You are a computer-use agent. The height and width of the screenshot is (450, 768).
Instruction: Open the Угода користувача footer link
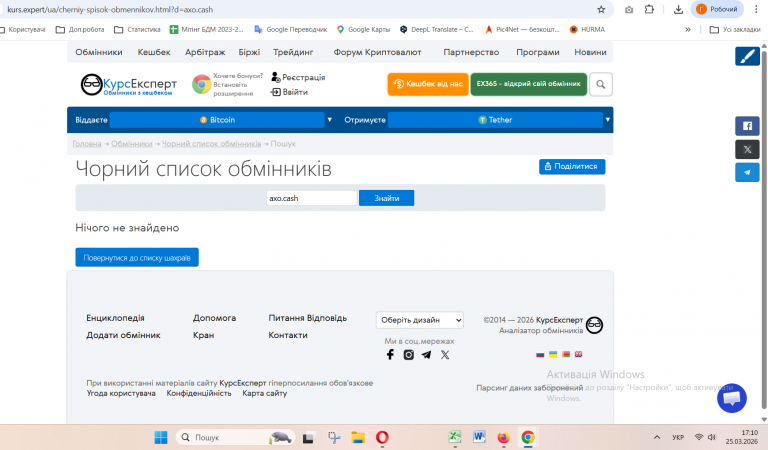pyautogui.click(x=121, y=393)
